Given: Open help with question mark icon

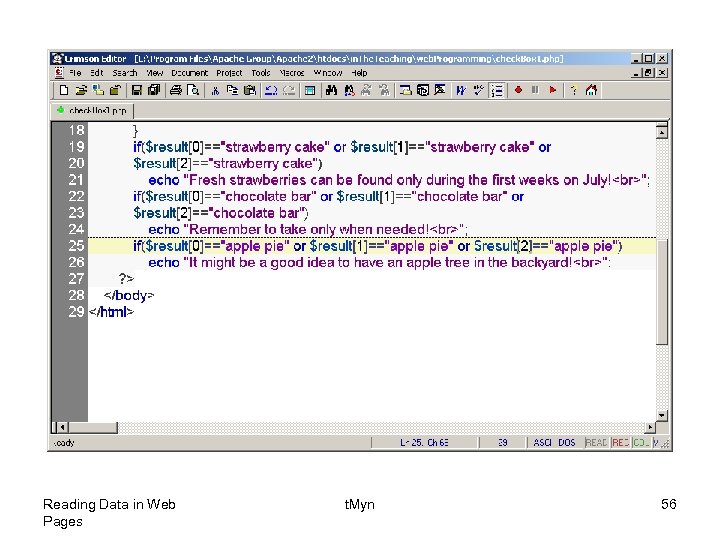Looking at the screenshot, I should coord(574,90).
